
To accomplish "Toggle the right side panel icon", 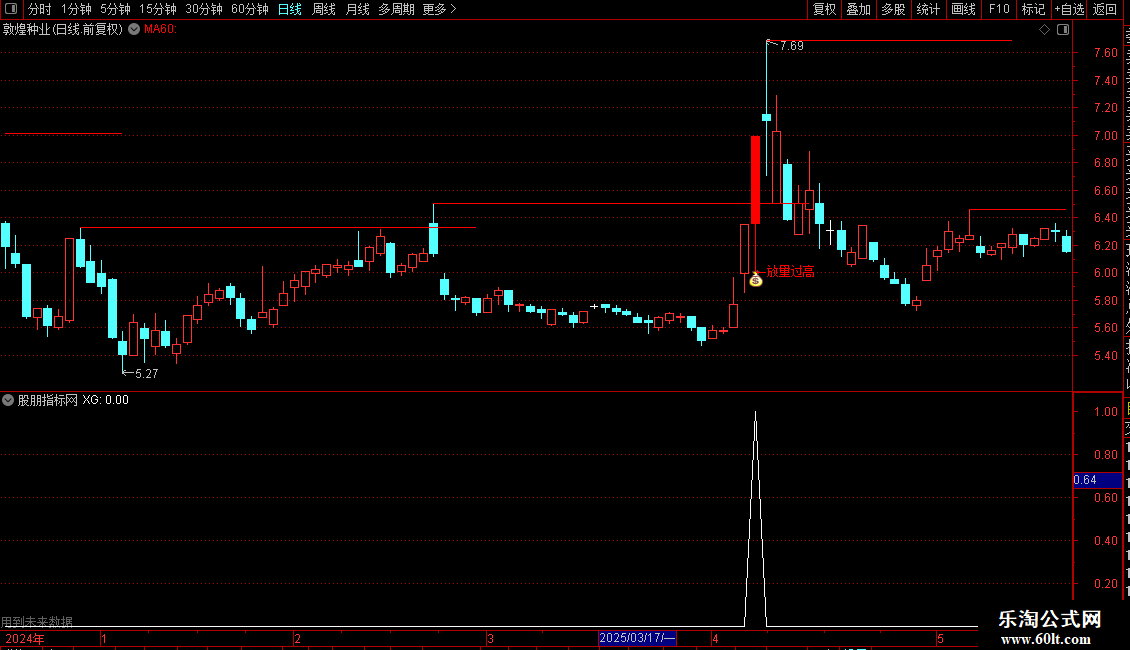I will click(x=1063, y=30).
